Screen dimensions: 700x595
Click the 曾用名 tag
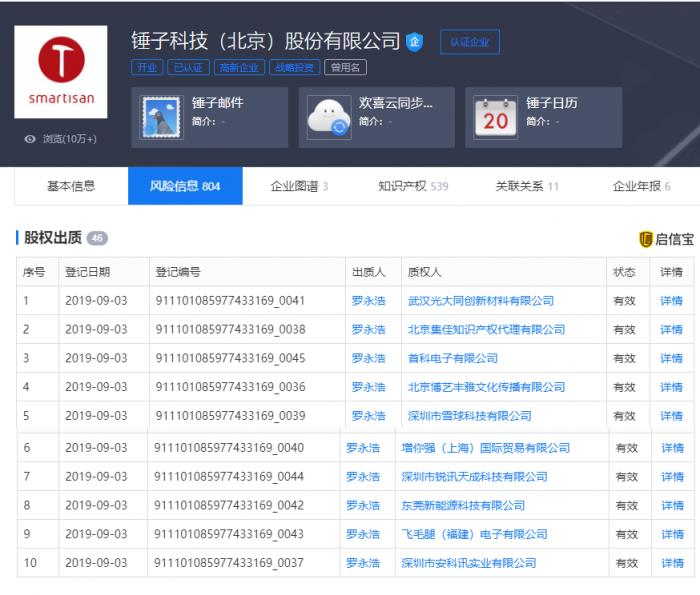point(345,68)
